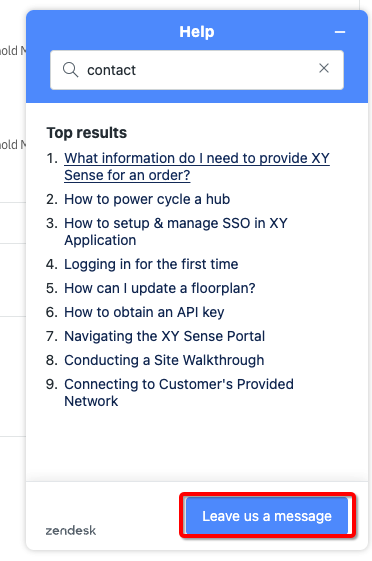Click the 'Top results' heading
Viewport: 372px width, 561px height.
coord(87,133)
